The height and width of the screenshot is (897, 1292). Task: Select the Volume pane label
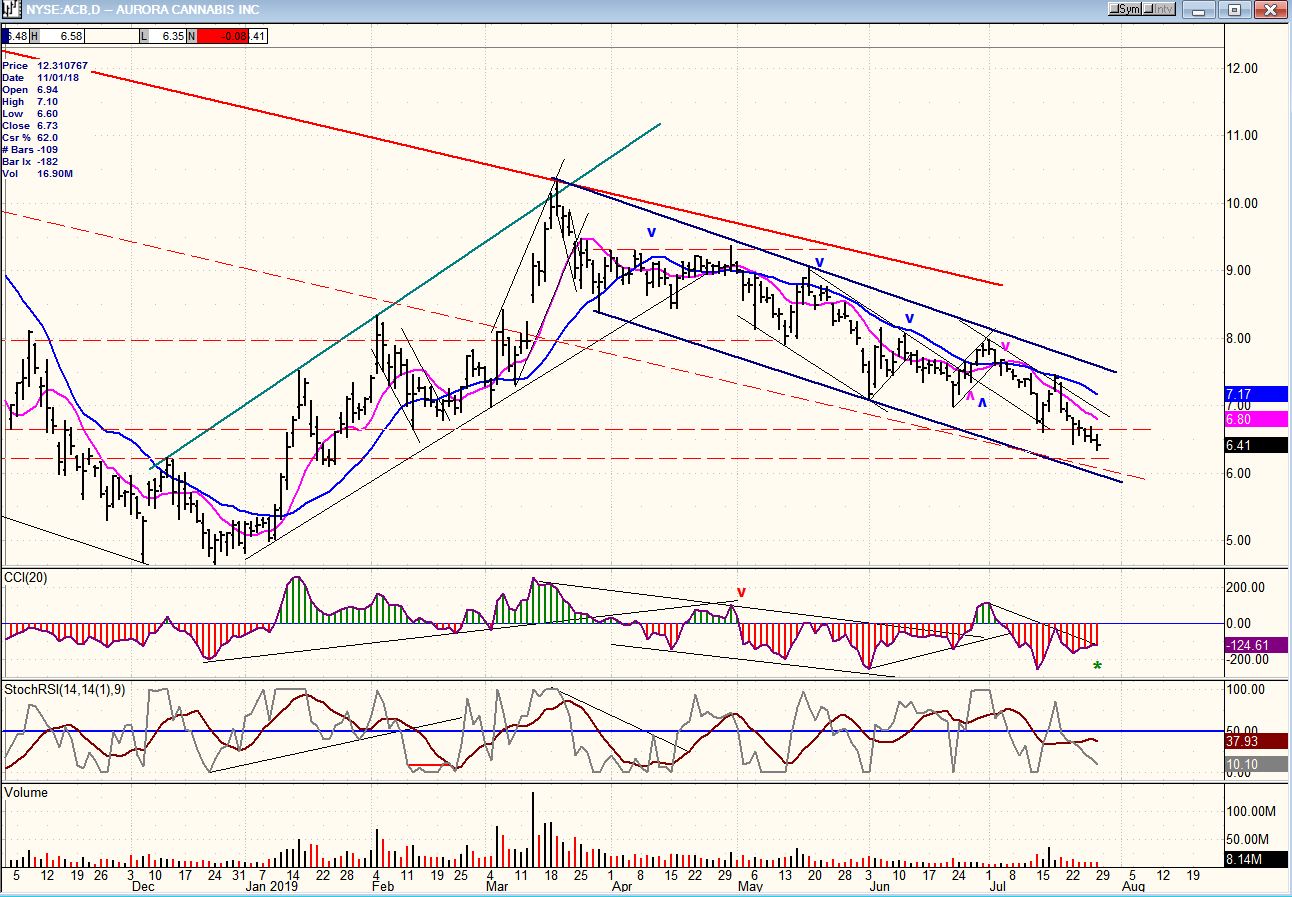tap(26, 792)
